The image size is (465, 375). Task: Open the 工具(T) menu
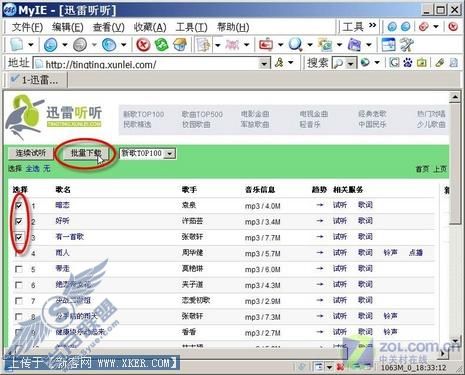(192, 27)
